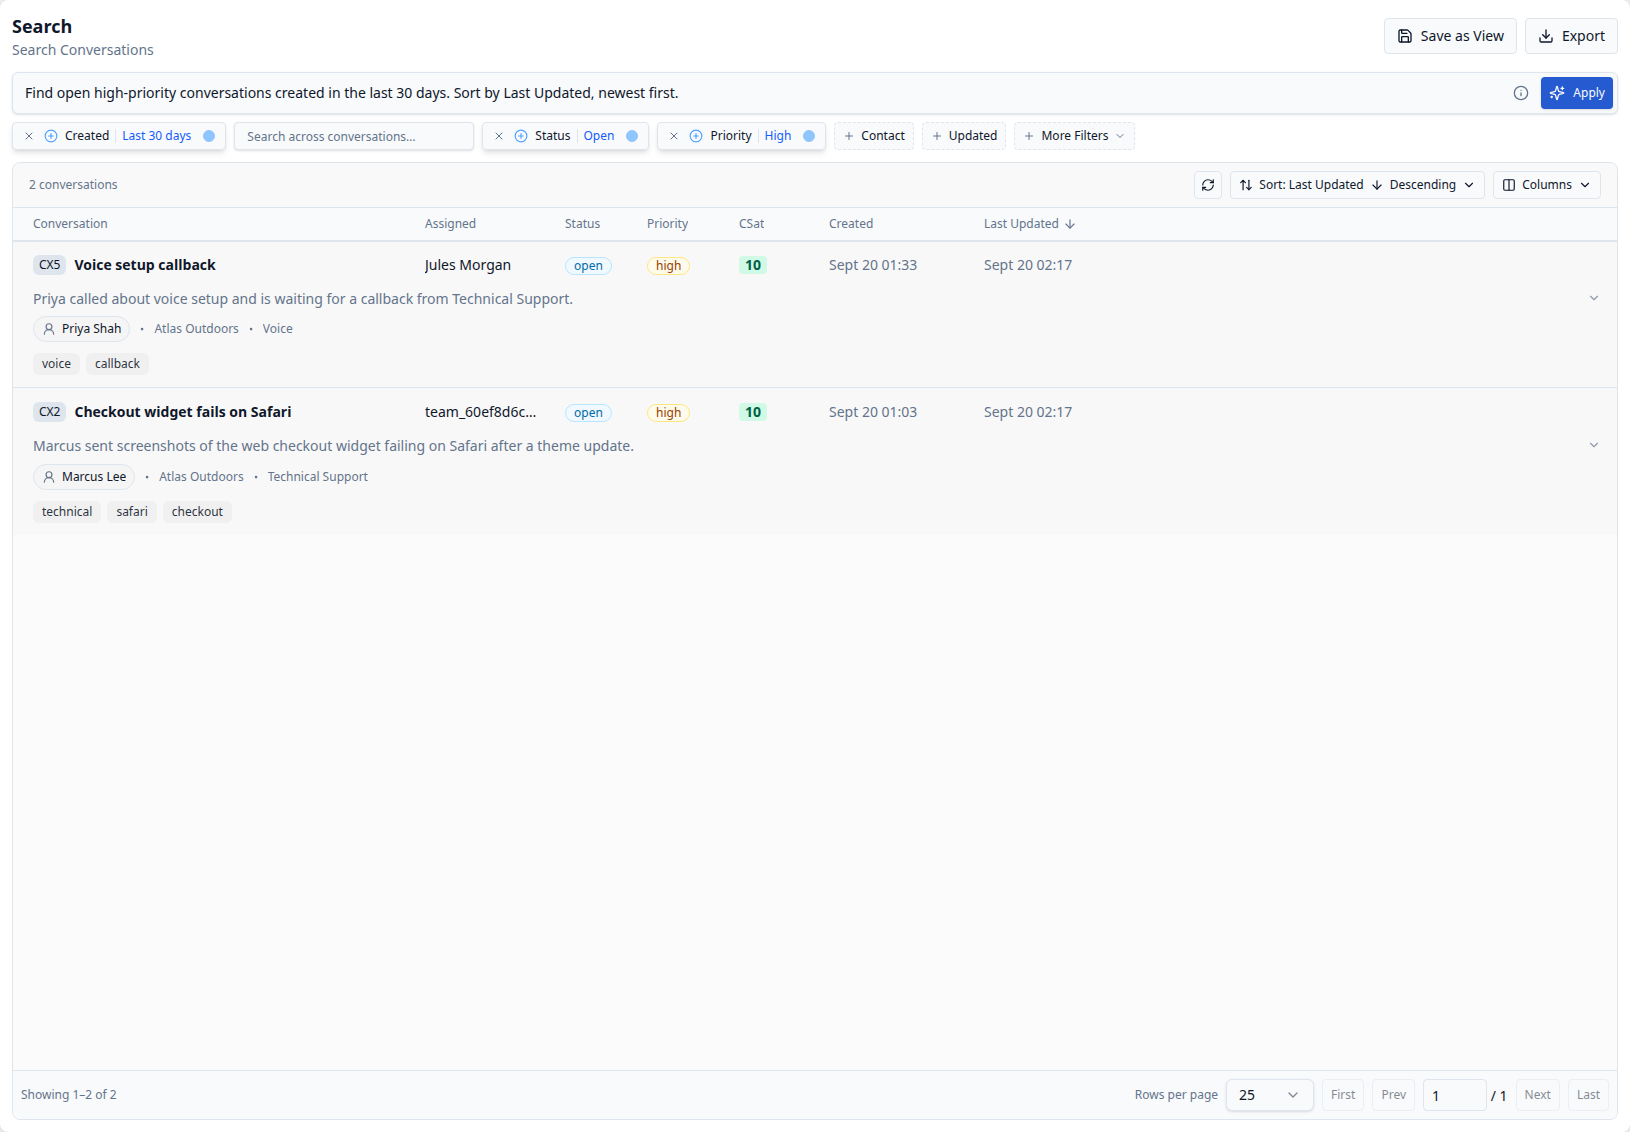Image resolution: width=1630 pixels, height=1132 pixels.
Task: Select the technical tag
Action: tap(67, 512)
